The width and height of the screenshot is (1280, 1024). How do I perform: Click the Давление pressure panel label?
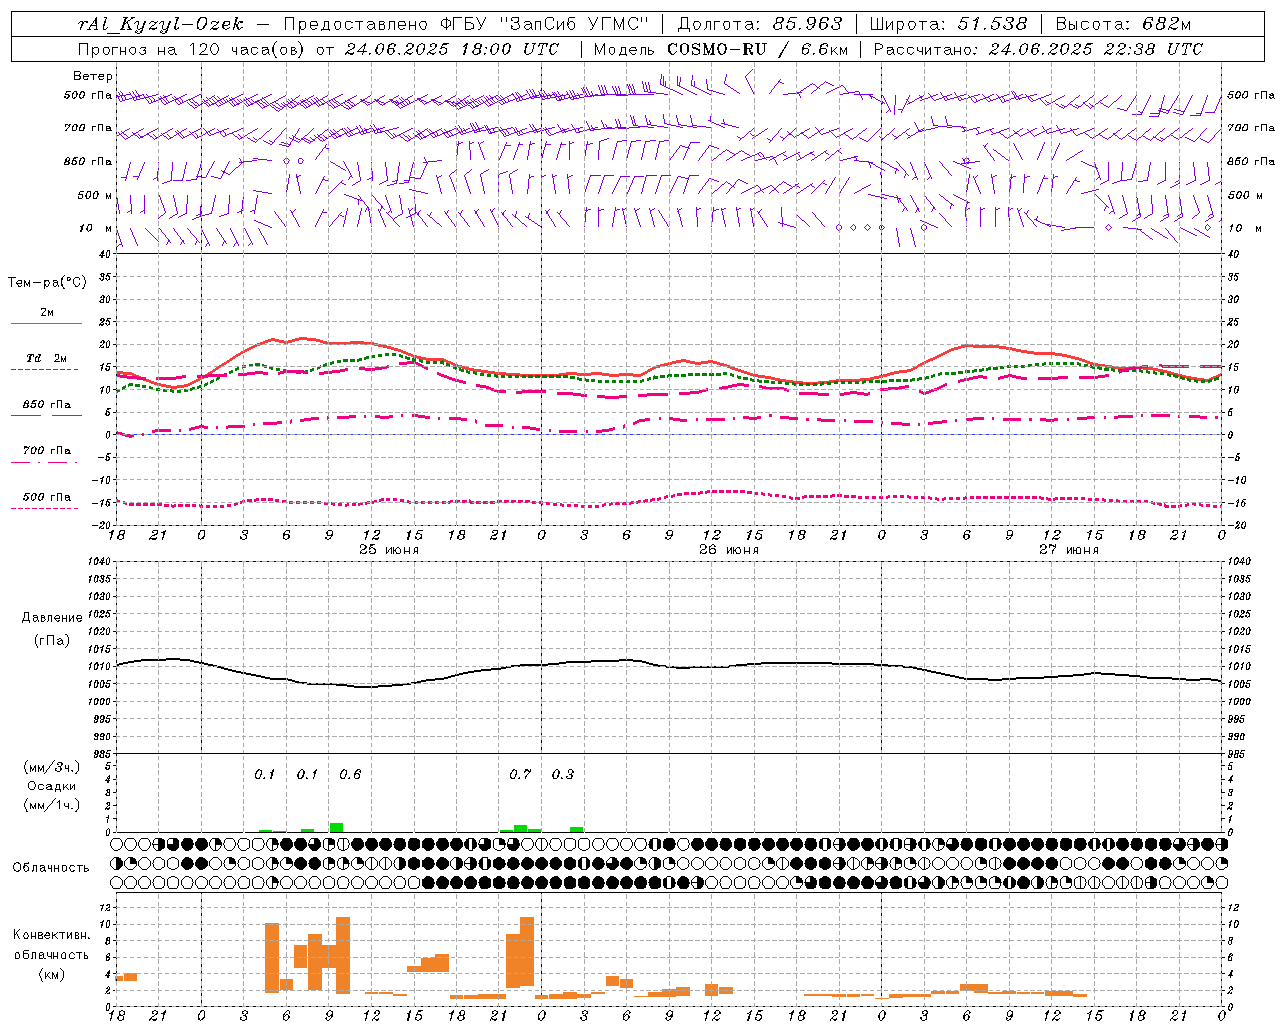coord(52,618)
